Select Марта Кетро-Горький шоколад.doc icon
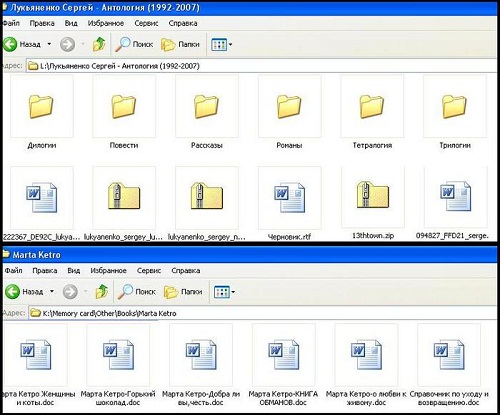 click(118, 354)
